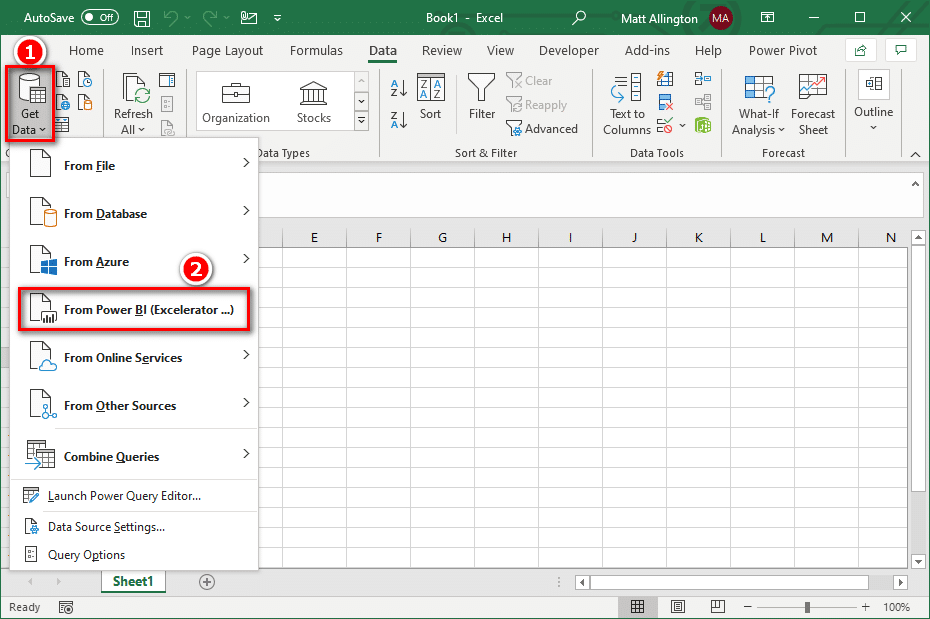Click the Manage Data Model icon
This screenshot has height=619, width=930.
[x=703, y=125]
